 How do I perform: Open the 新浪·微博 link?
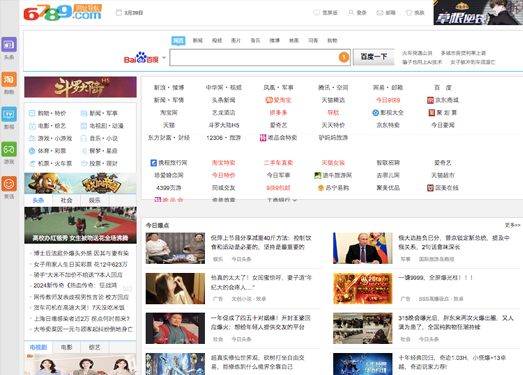pyautogui.click(x=169, y=87)
